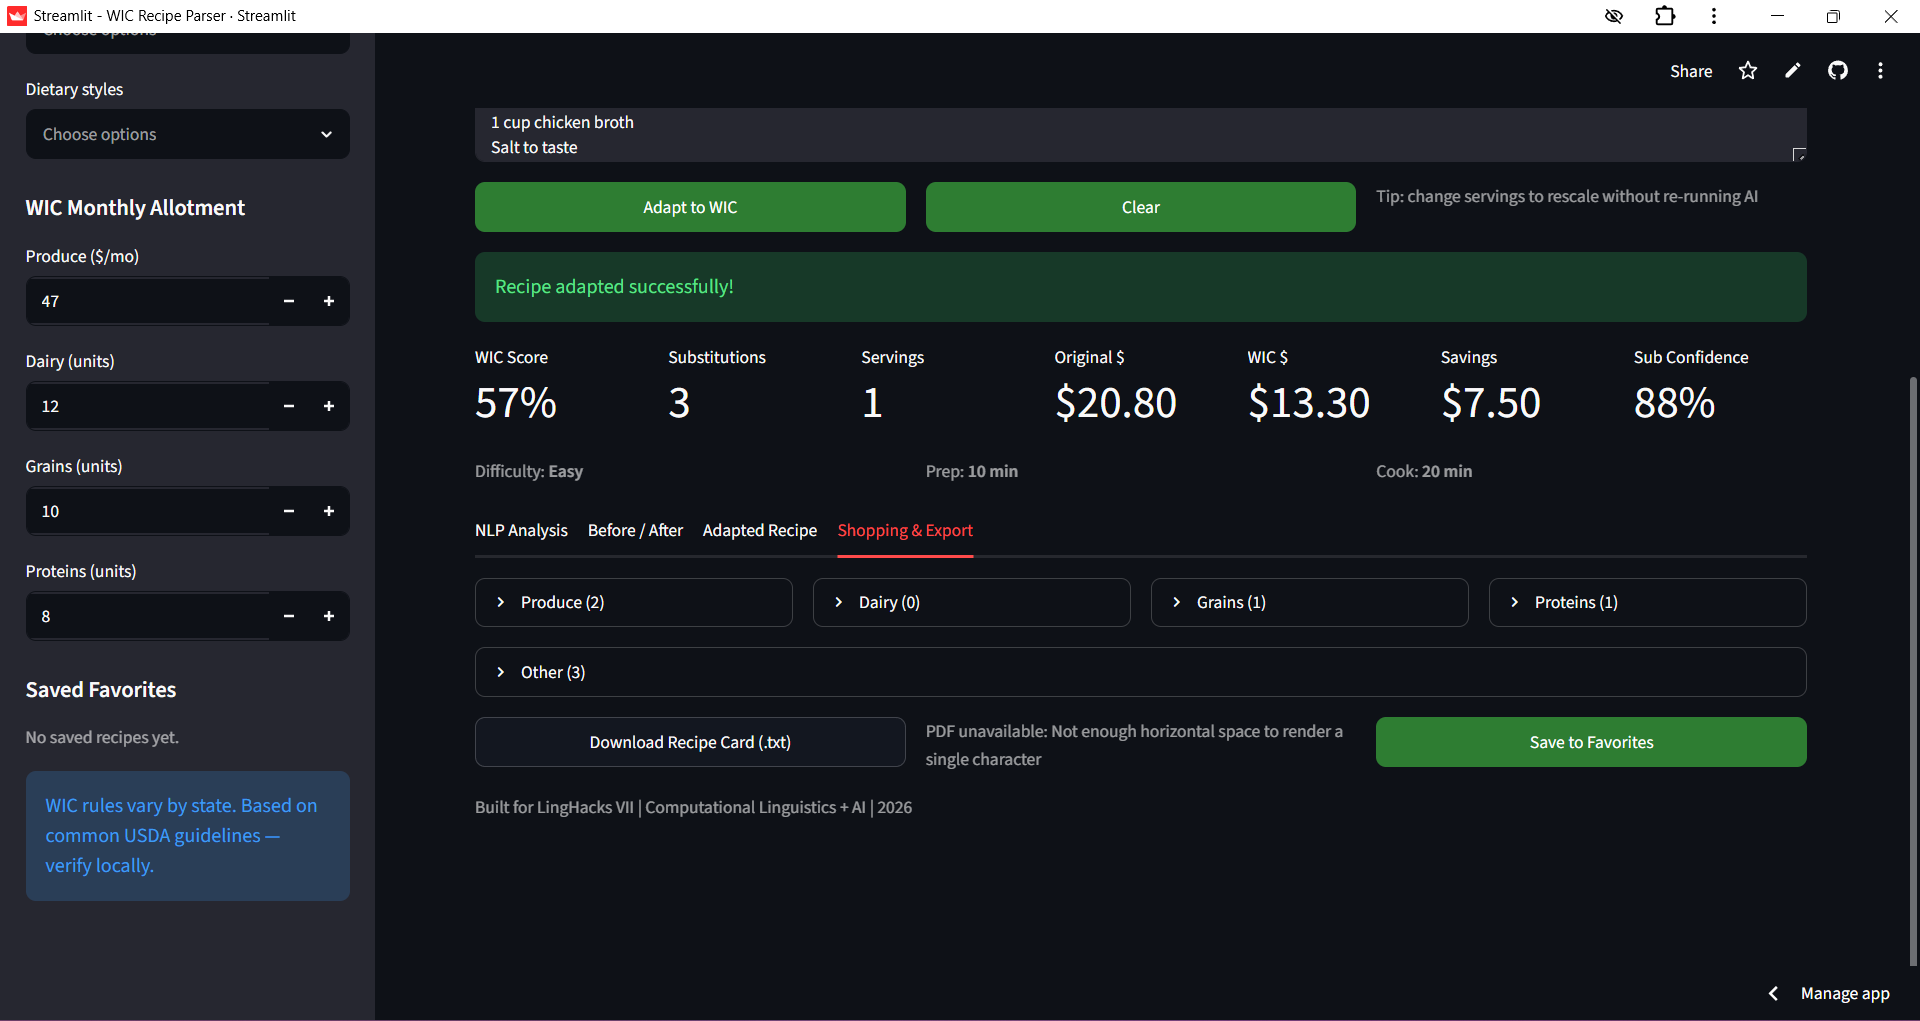The width and height of the screenshot is (1920, 1021).
Task: Click the 'Built for LingHacks VII' footer text
Action: point(693,808)
